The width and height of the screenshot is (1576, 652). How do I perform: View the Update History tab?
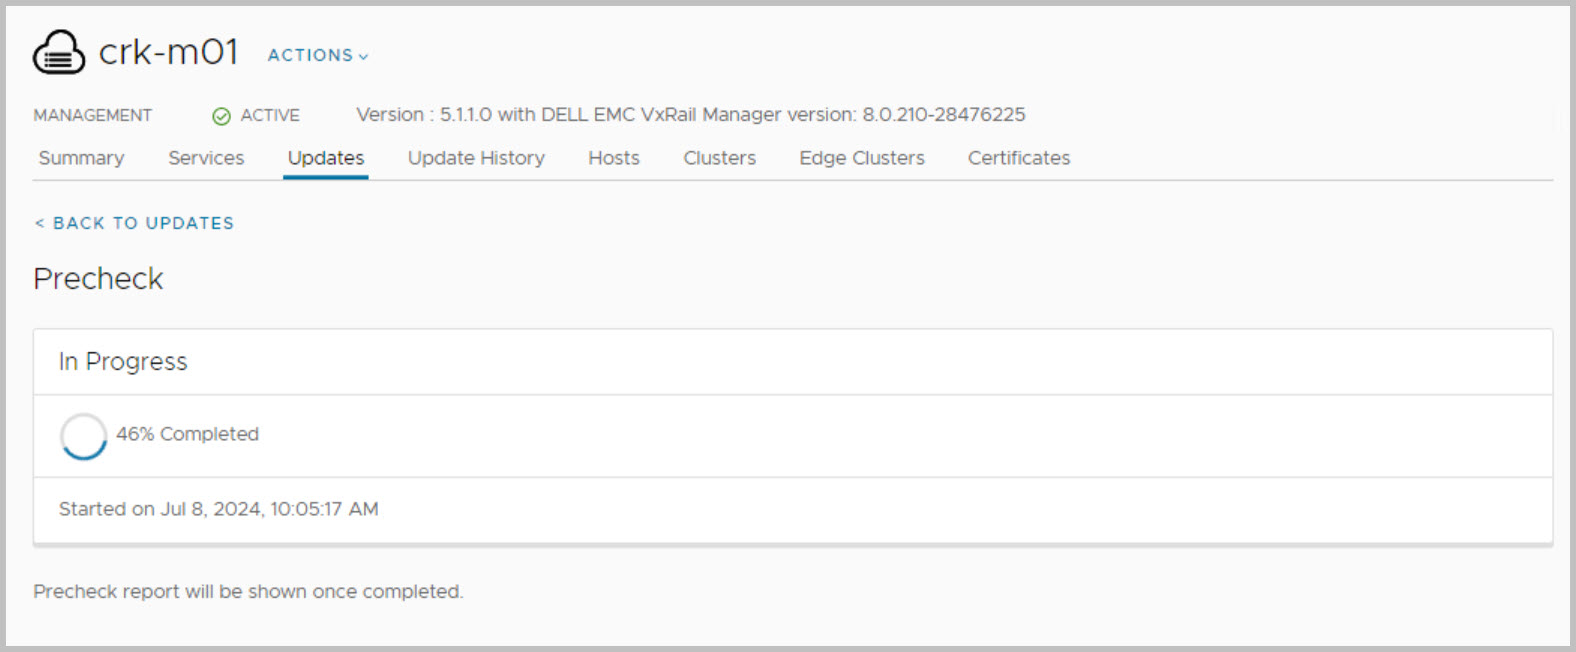pos(476,158)
